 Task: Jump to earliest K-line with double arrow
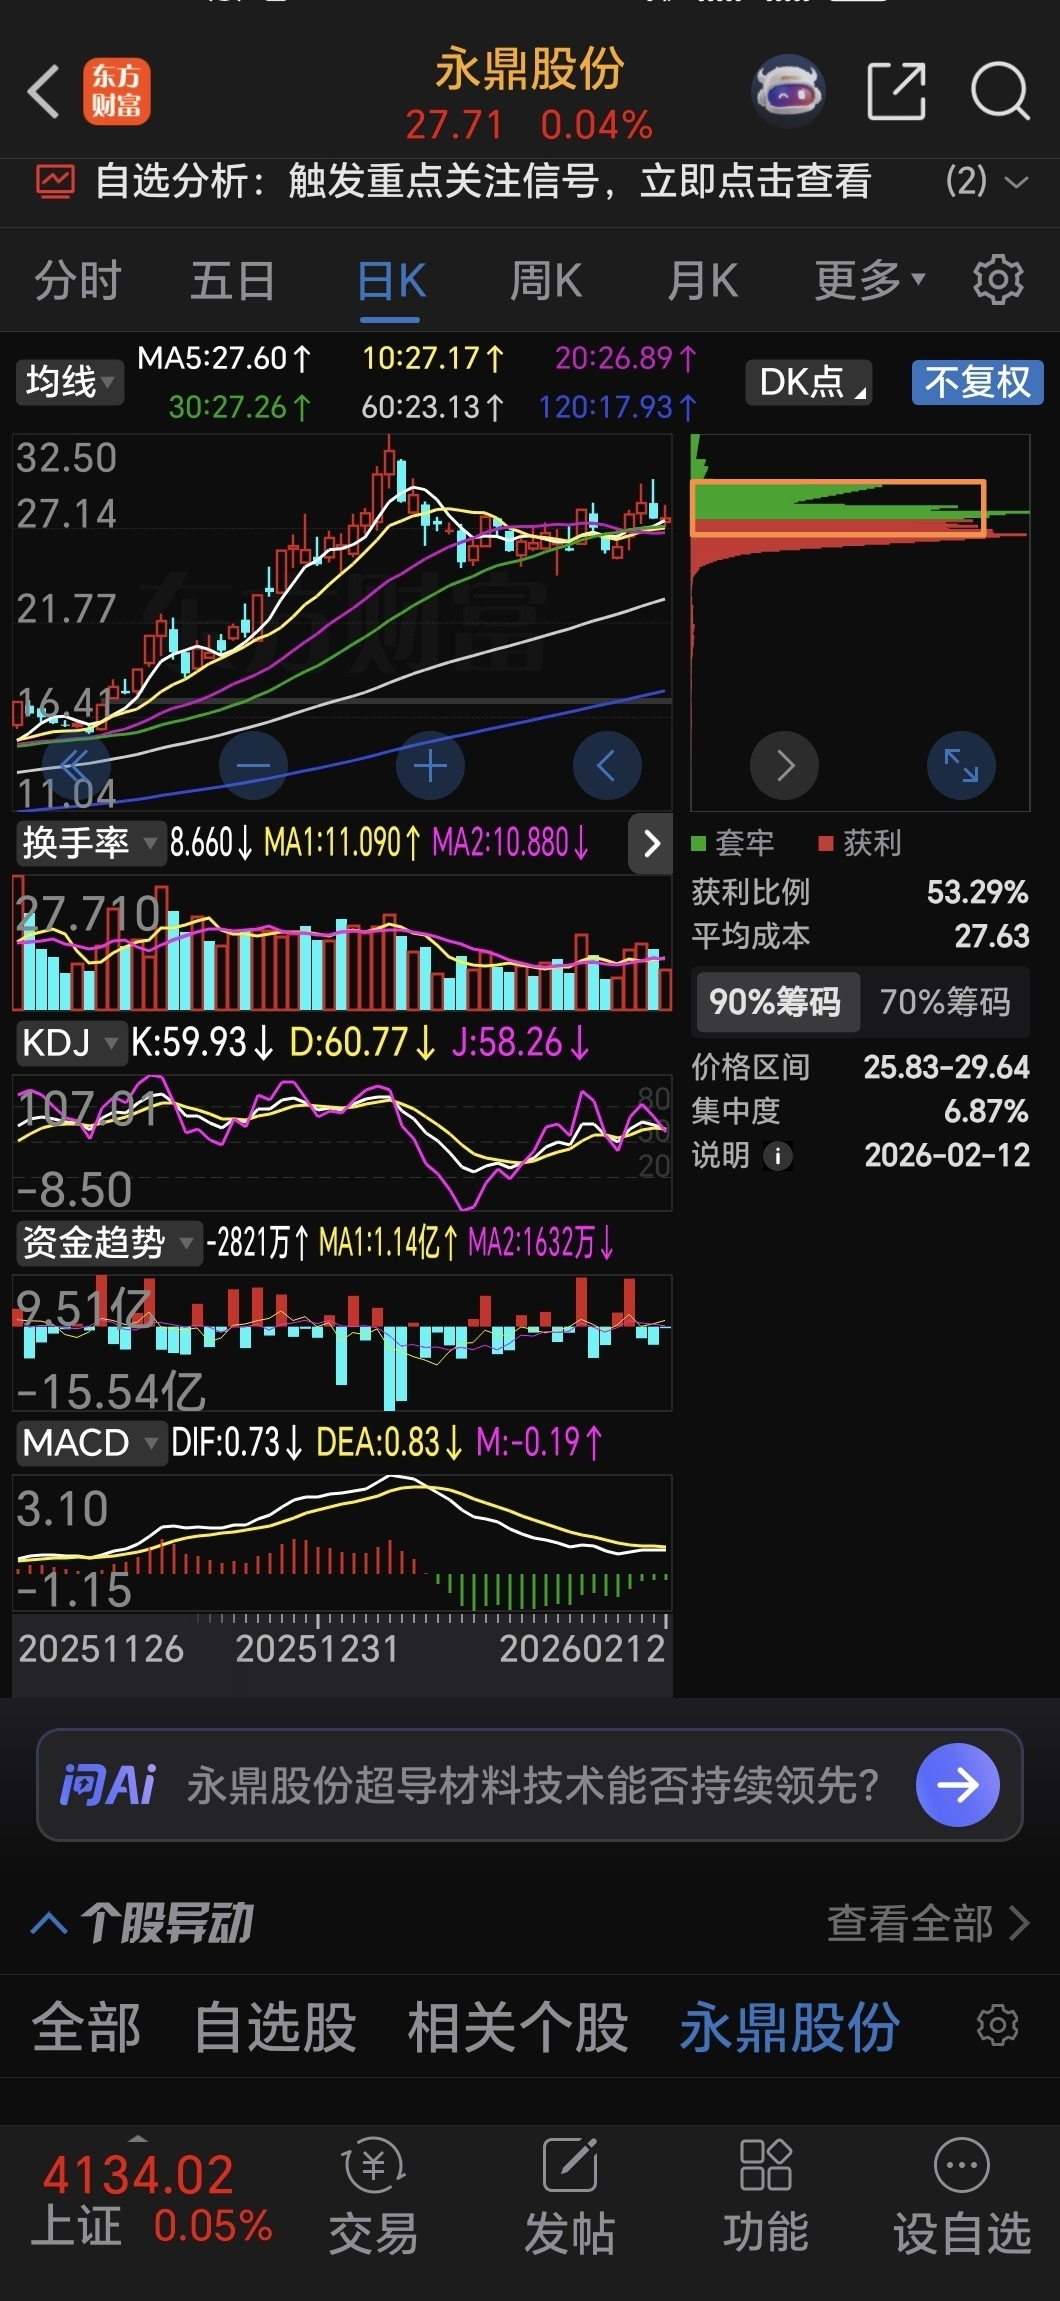(76, 766)
